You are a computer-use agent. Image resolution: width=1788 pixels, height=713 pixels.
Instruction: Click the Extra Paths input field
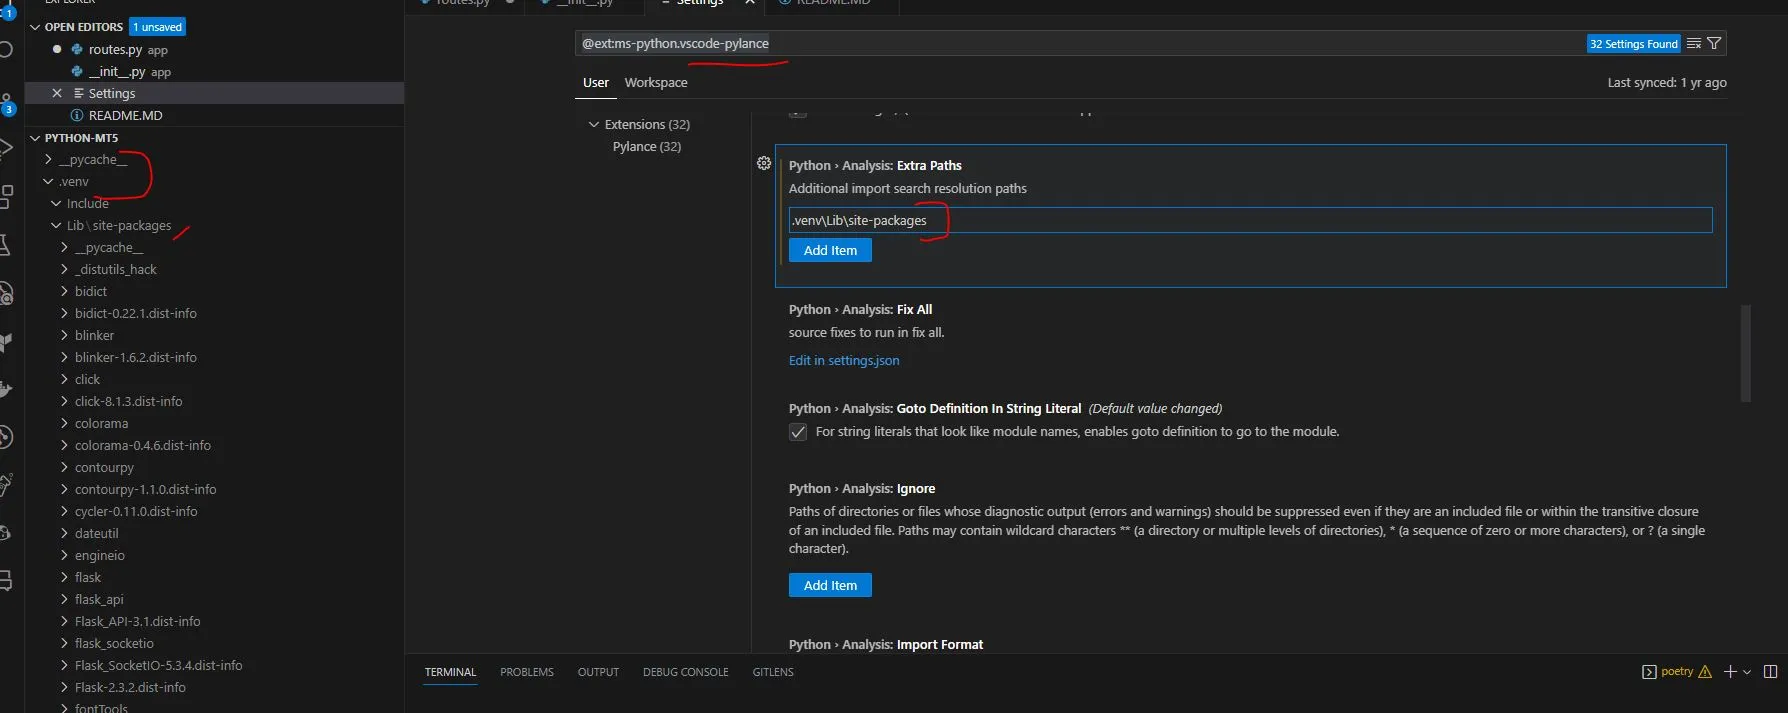pos(1250,220)
